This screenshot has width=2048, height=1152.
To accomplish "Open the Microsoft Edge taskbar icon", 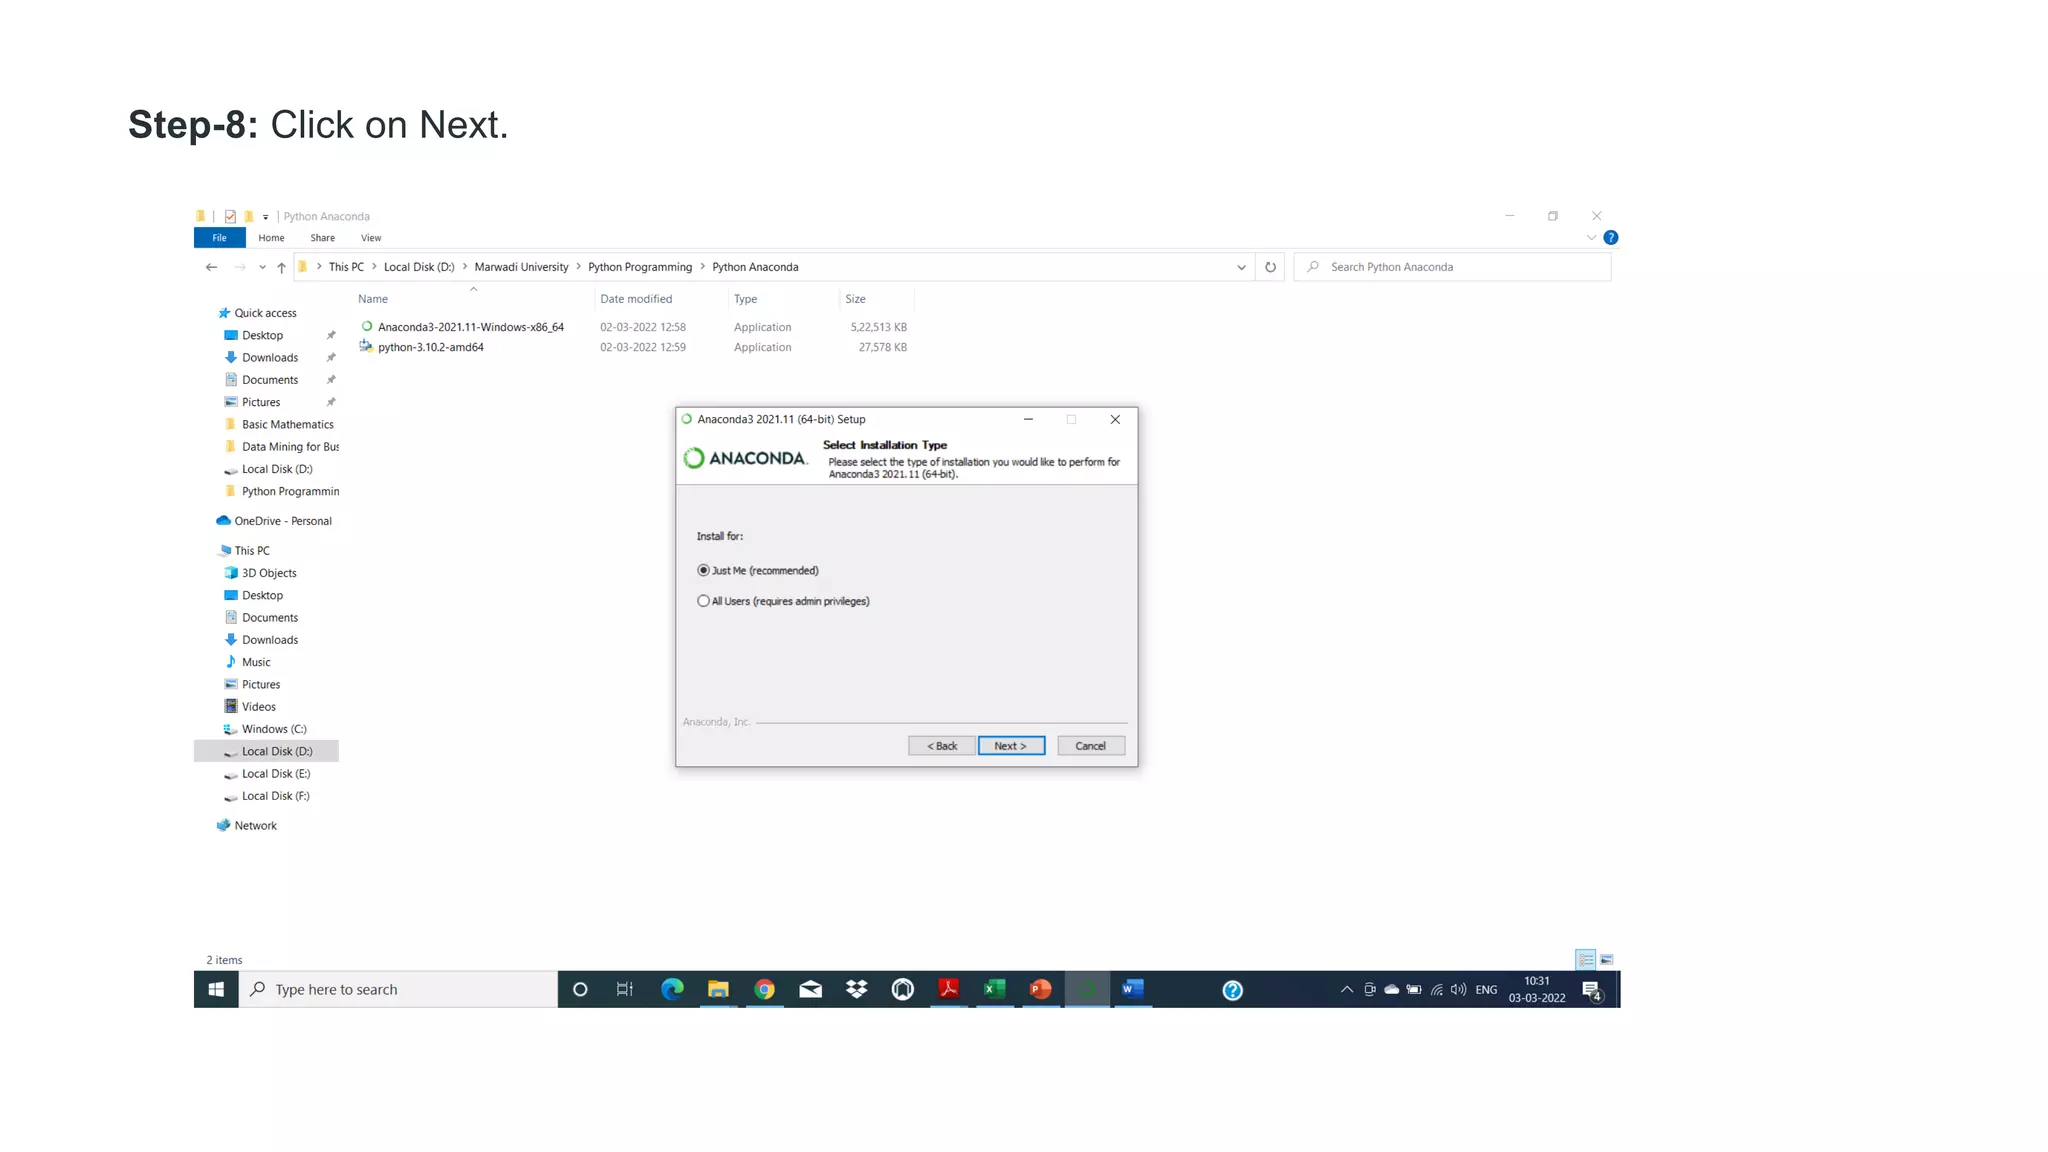I will pyautogui.click(x=672, y=989).
